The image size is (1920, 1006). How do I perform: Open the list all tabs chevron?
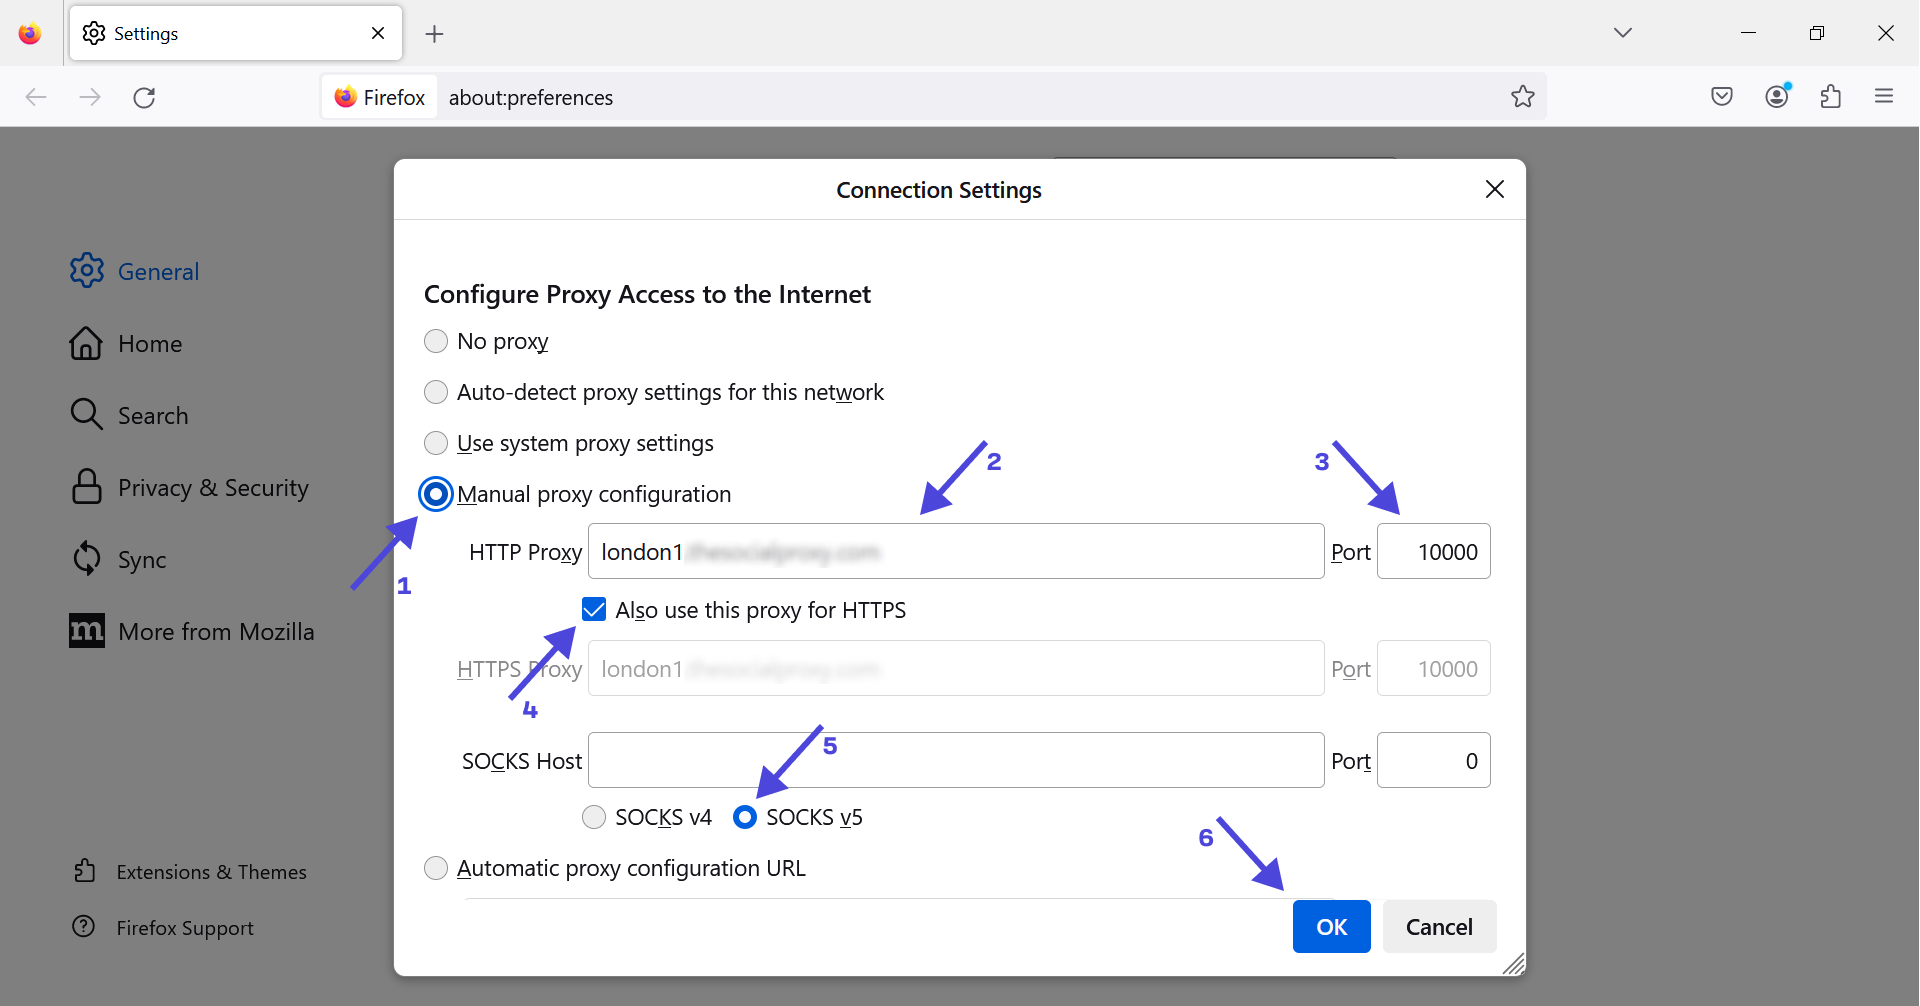1623,33
